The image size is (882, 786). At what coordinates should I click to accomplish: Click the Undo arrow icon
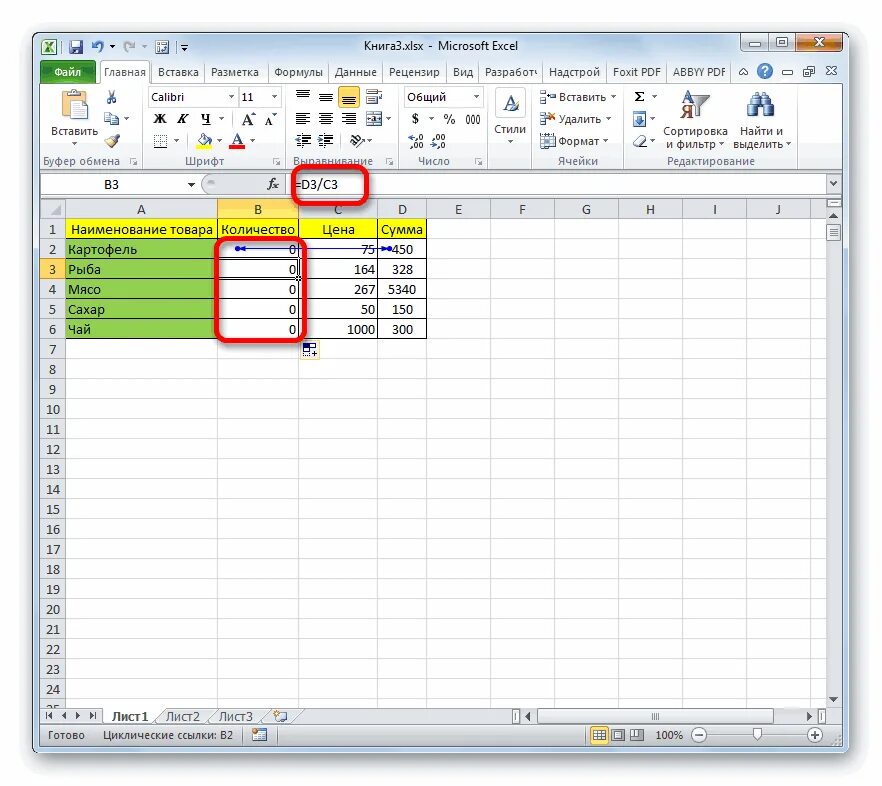(97, 47)
